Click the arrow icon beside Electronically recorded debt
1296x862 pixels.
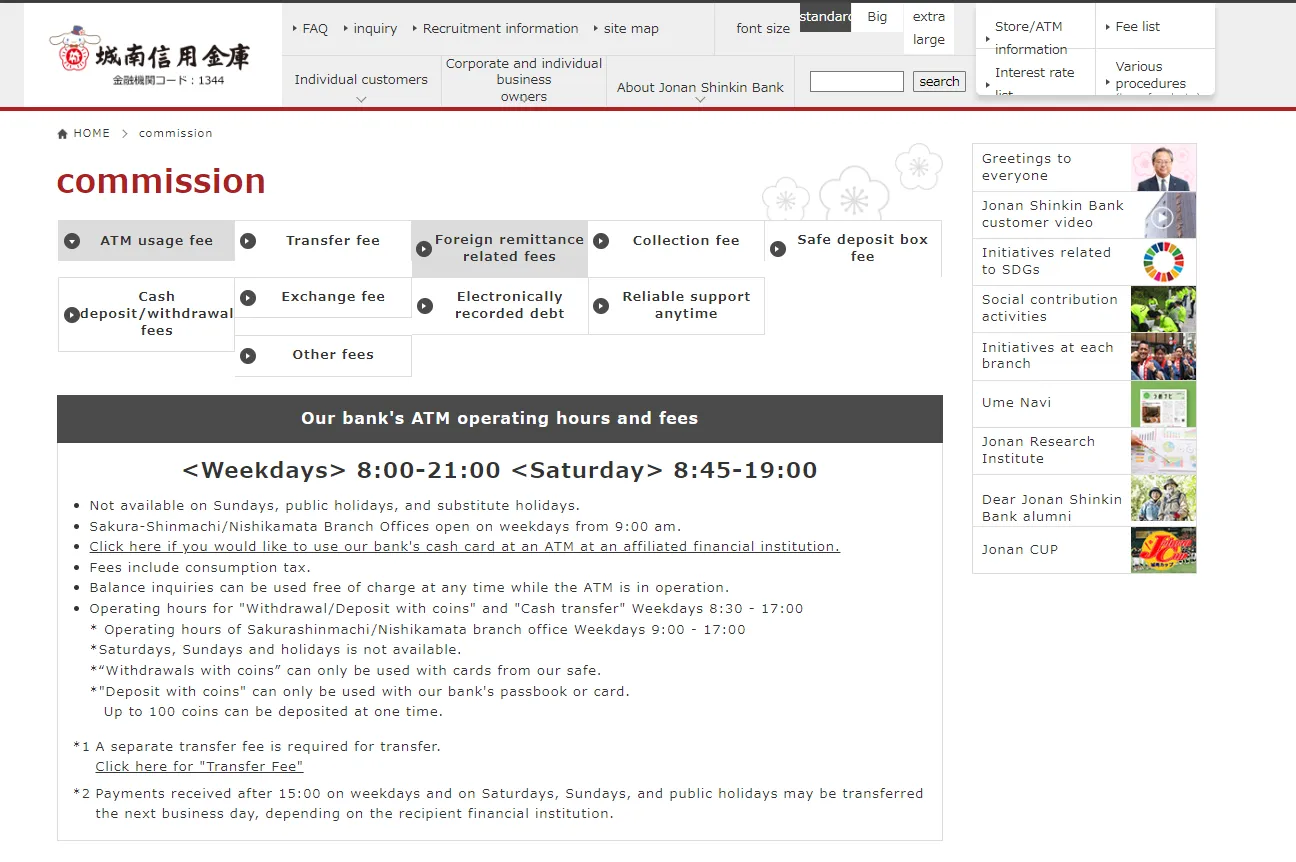(425, 306)
